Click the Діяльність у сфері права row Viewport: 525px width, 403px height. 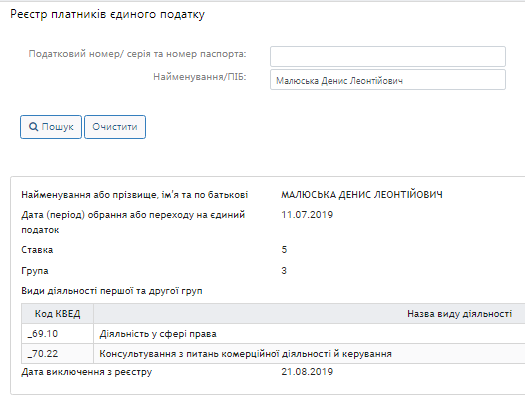[x=273, y=333]
